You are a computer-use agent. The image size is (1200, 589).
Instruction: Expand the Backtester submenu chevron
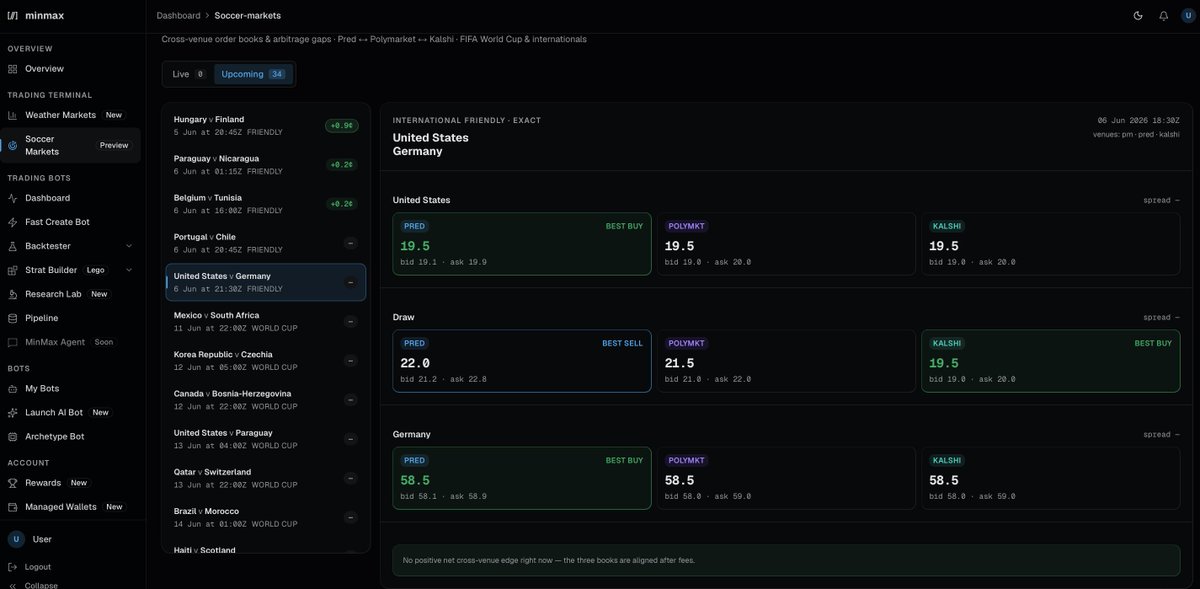(129, 246)
